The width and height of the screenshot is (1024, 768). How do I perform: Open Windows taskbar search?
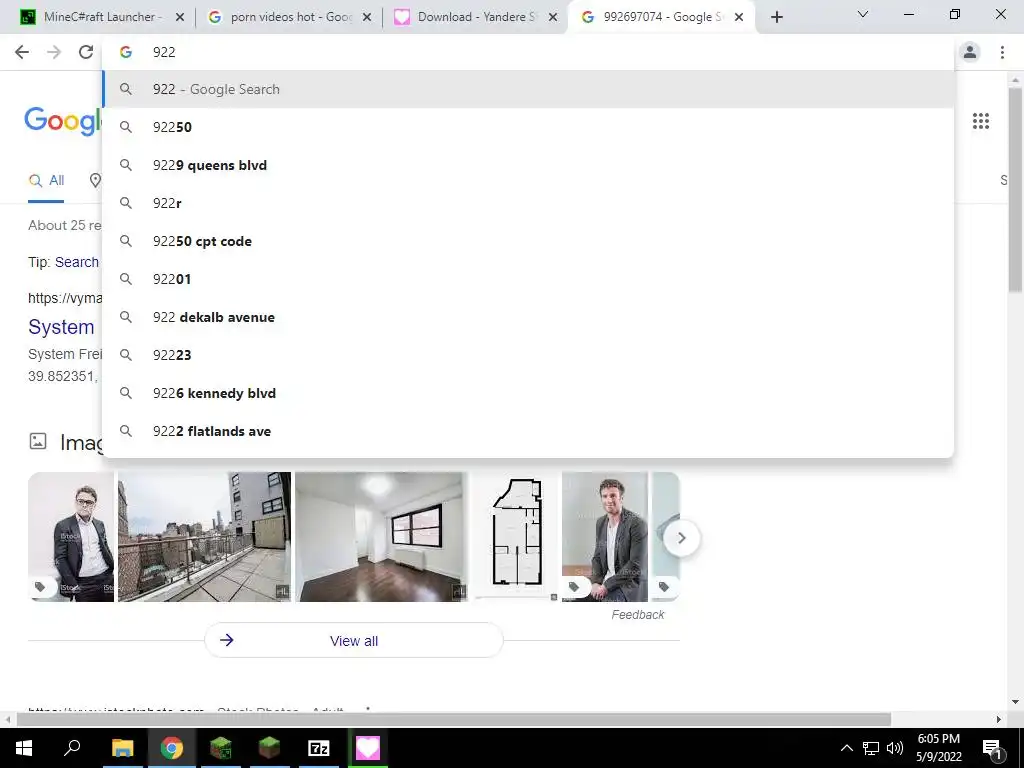click(72, 748)
